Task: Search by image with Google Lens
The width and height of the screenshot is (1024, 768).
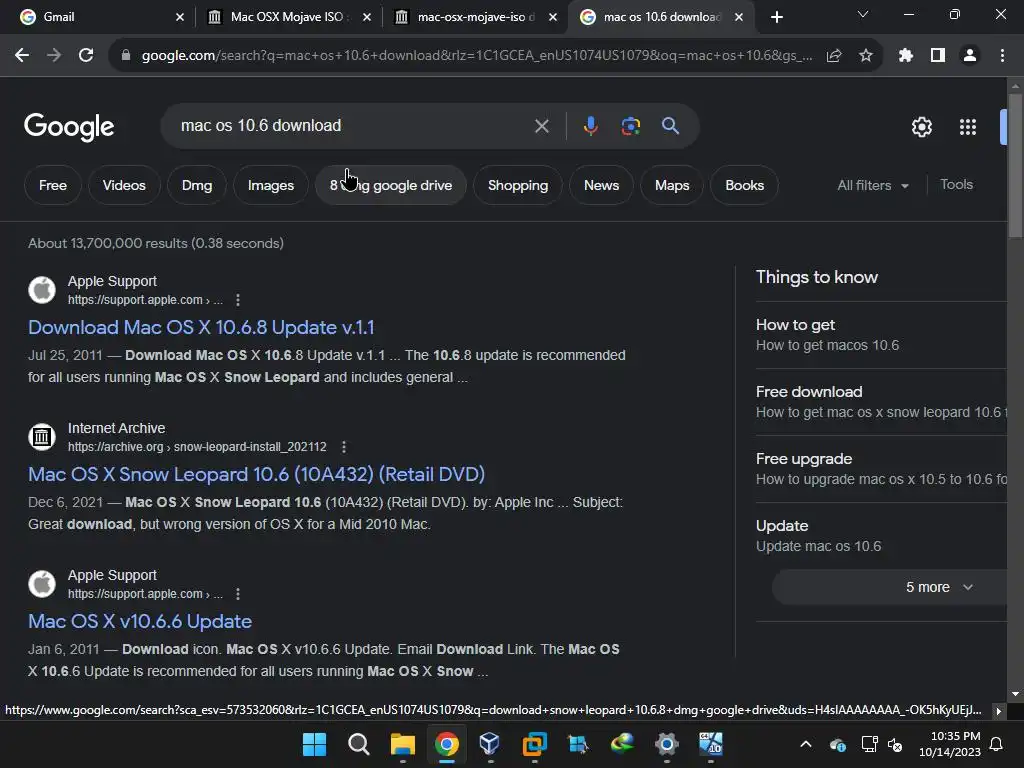Action: point(630,125)
